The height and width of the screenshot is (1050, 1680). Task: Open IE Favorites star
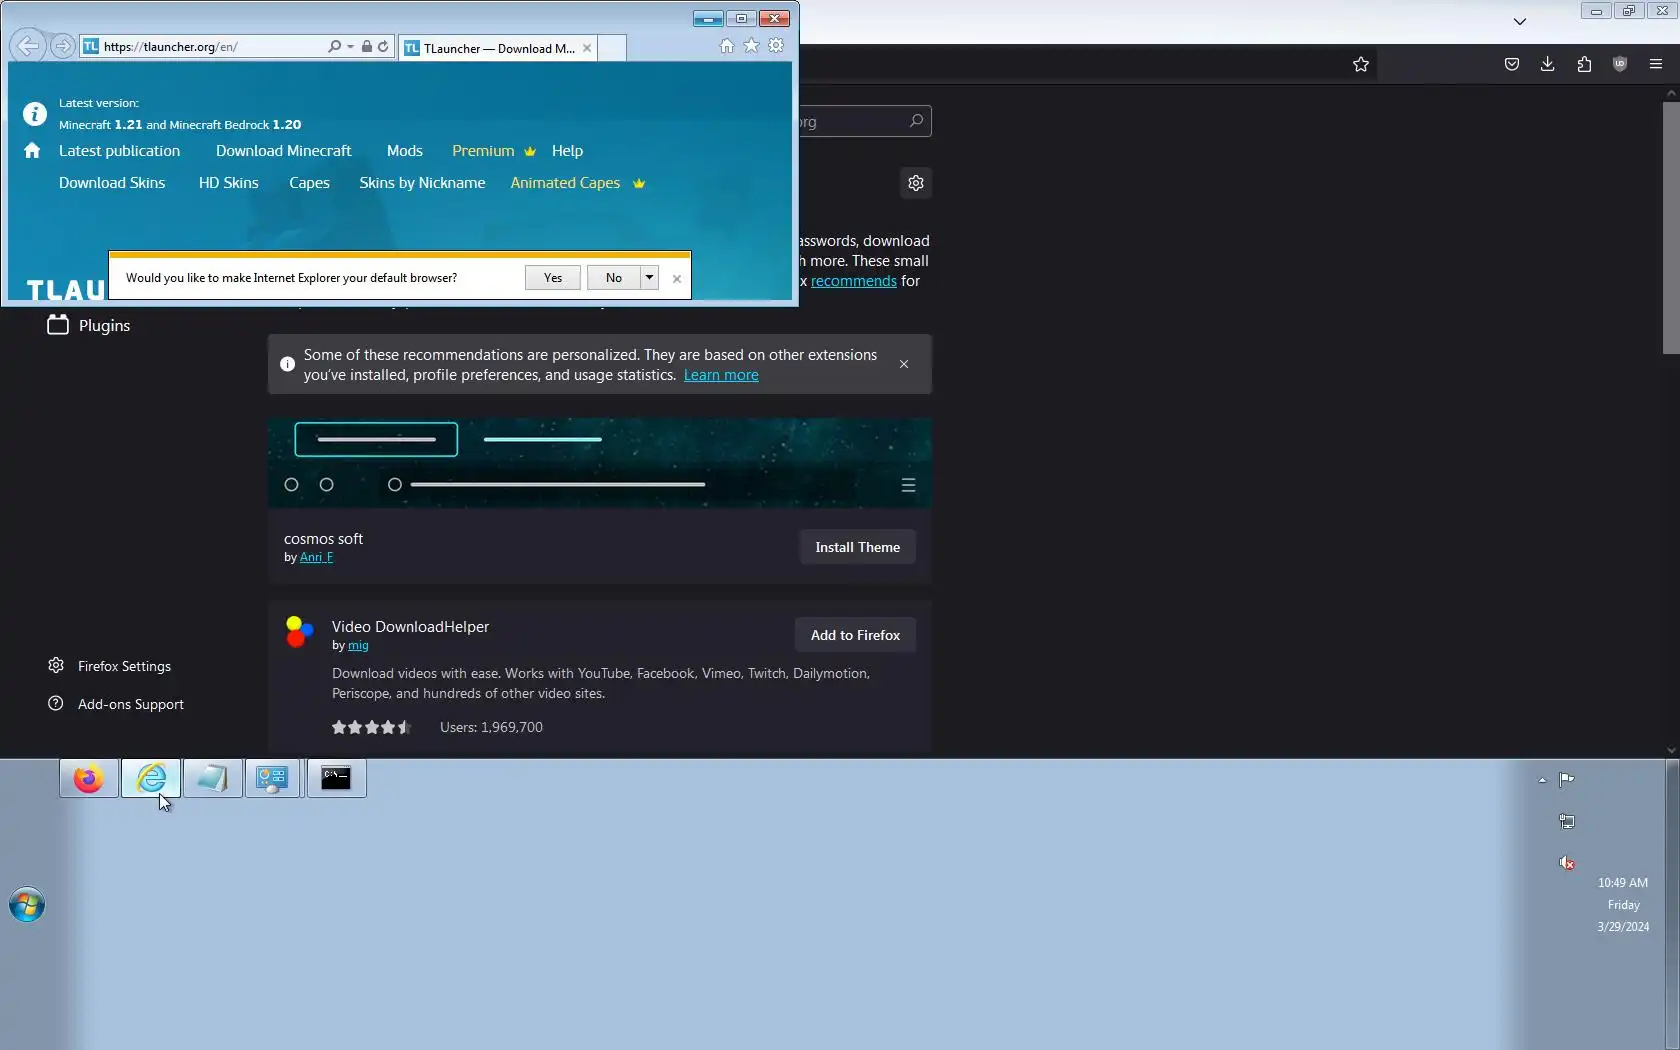(x=751, y=46)
